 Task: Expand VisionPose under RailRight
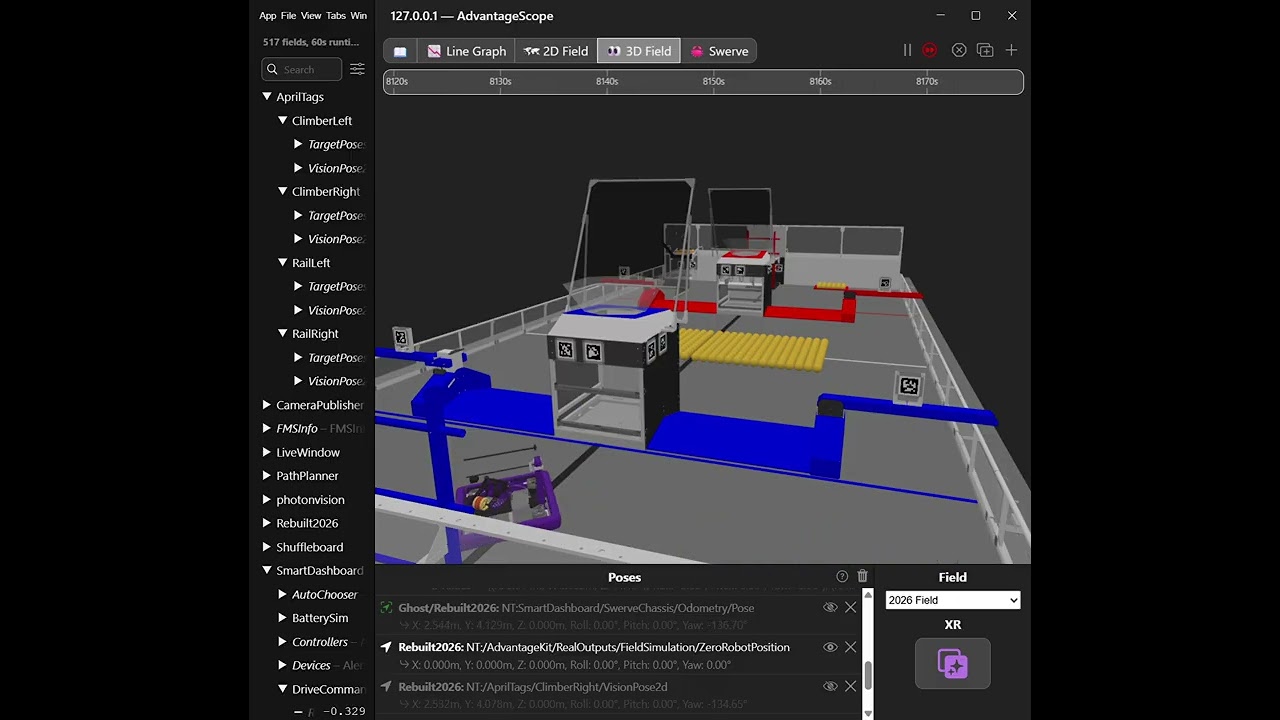click(298, 381)
